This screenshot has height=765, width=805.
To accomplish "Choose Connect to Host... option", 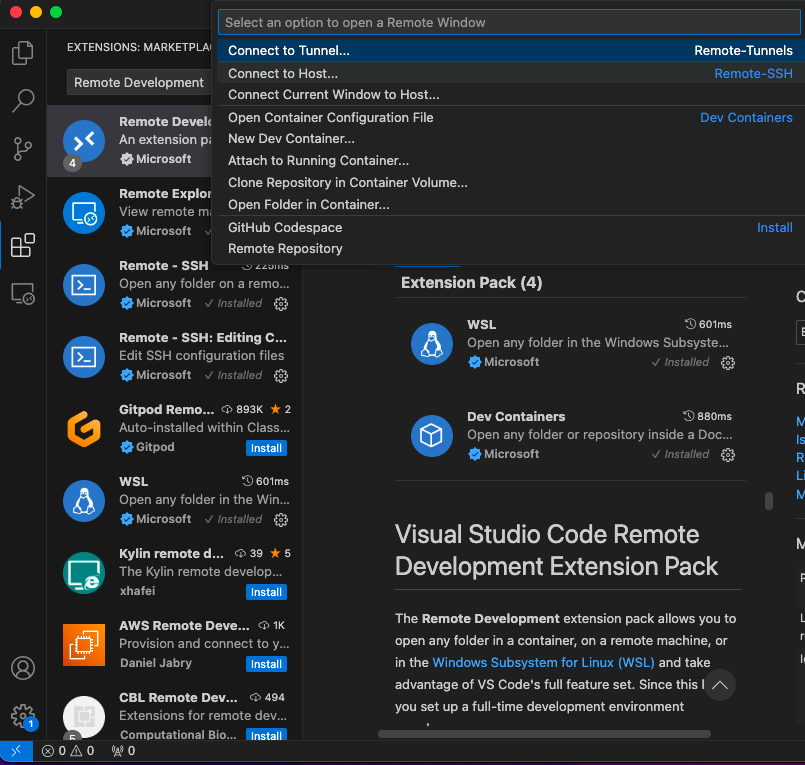I will 511,73.
